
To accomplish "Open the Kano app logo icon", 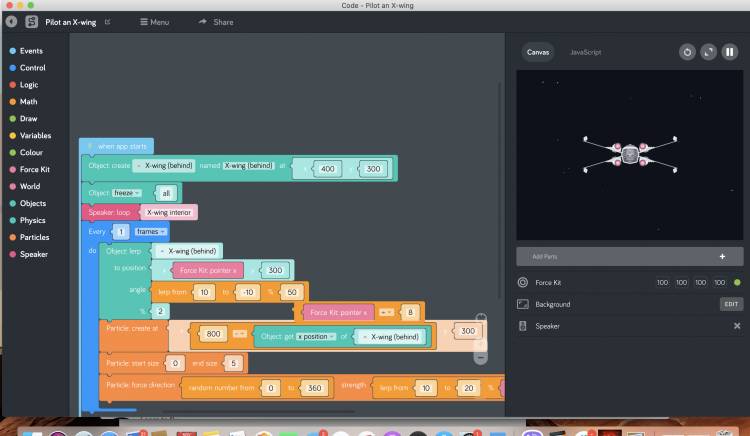I will click(32, 22).
